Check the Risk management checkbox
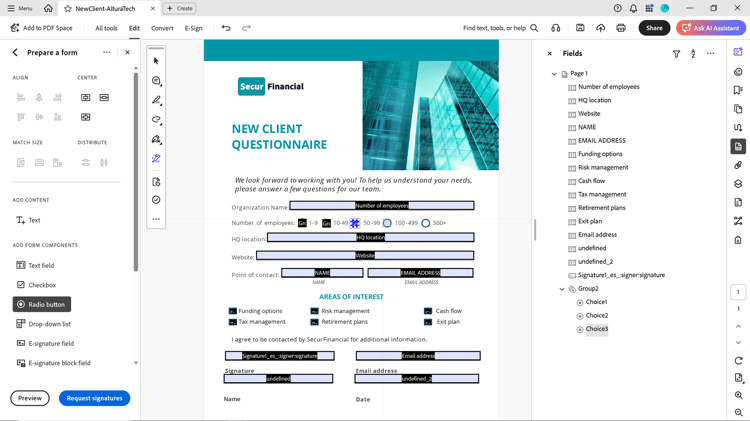The image size is (750, 421). pos(314,311)
